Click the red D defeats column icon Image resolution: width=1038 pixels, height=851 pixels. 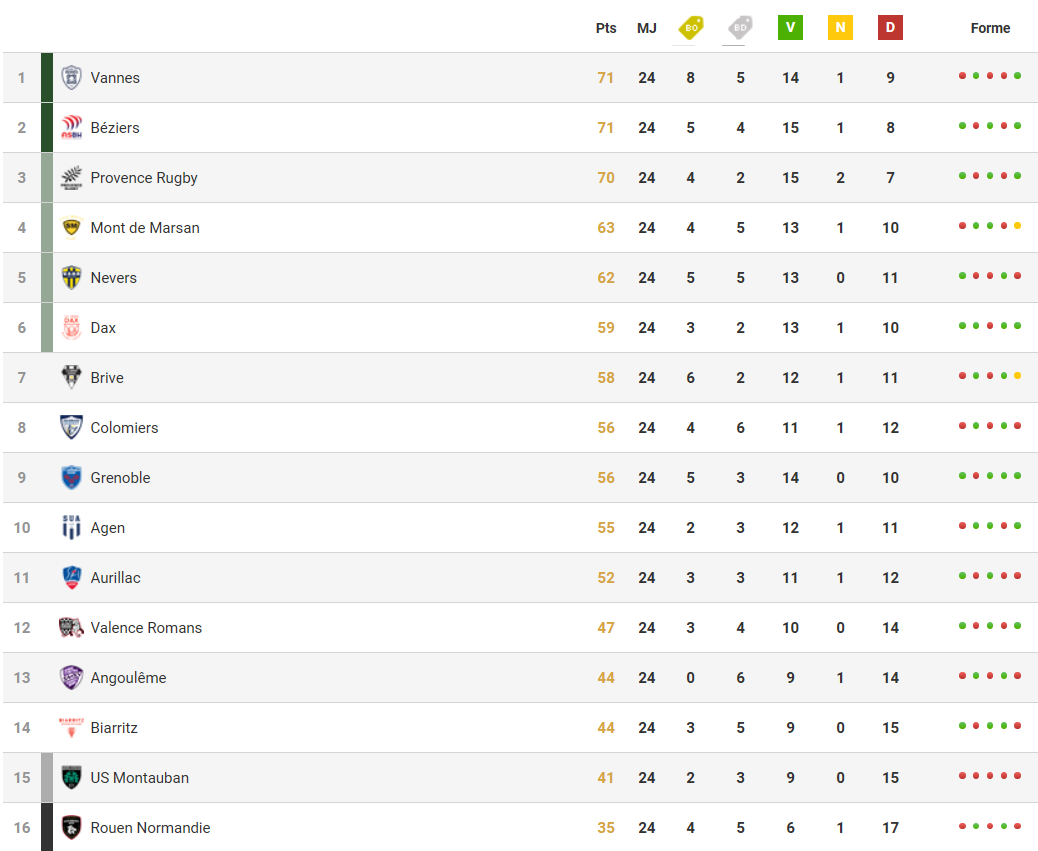[x=890, y=28]
